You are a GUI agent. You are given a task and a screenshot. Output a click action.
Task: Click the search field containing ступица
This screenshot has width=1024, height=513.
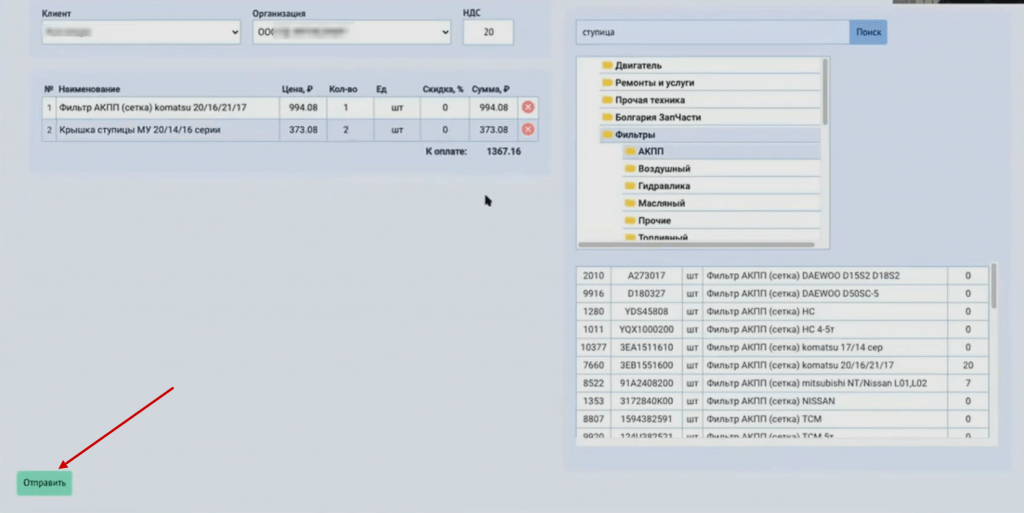[712, 32]
